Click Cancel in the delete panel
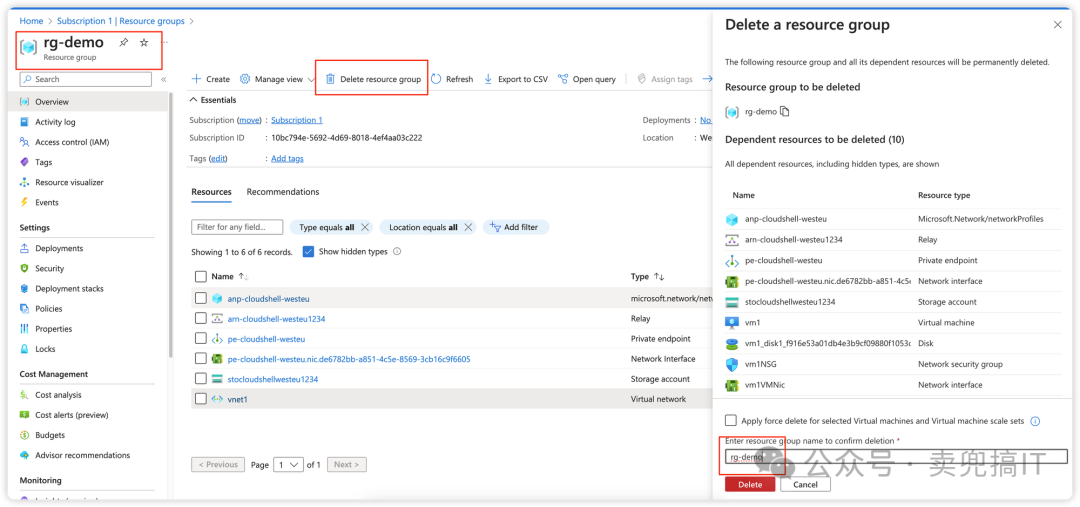The width and height of the screenshot is (1080, 507). tap(805, 484)
